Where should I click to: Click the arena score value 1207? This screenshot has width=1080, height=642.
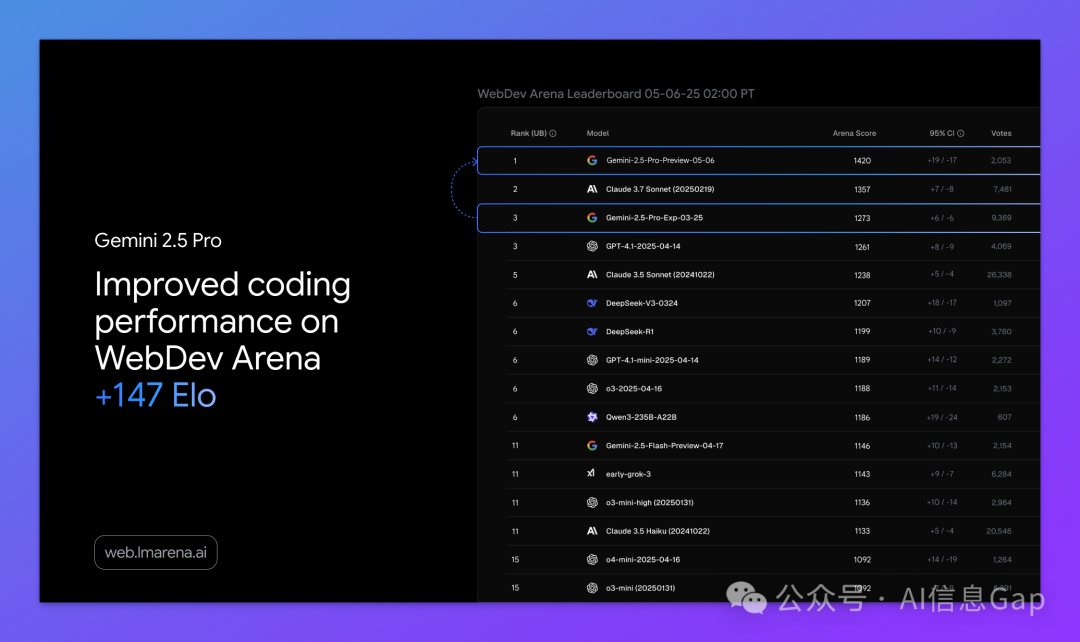862,303
